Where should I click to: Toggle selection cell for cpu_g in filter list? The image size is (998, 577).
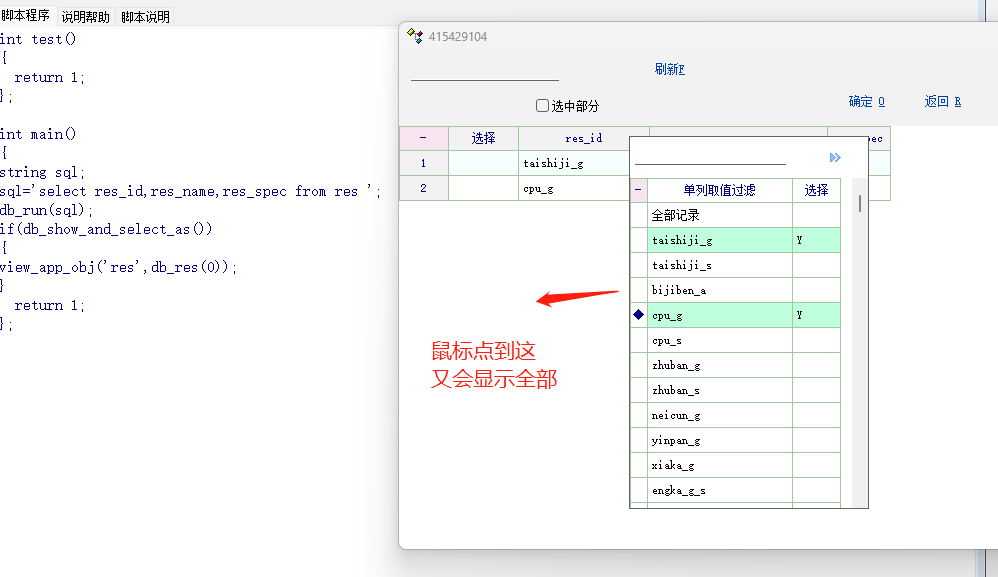point(816,315)
